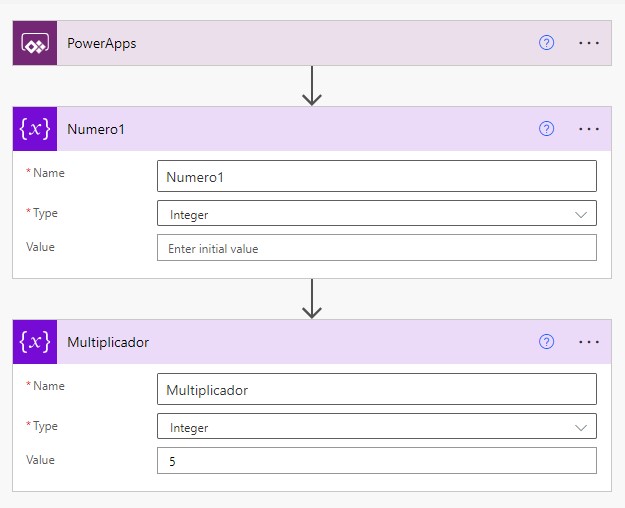Click the Numero1 Name input field

point(376,177)
